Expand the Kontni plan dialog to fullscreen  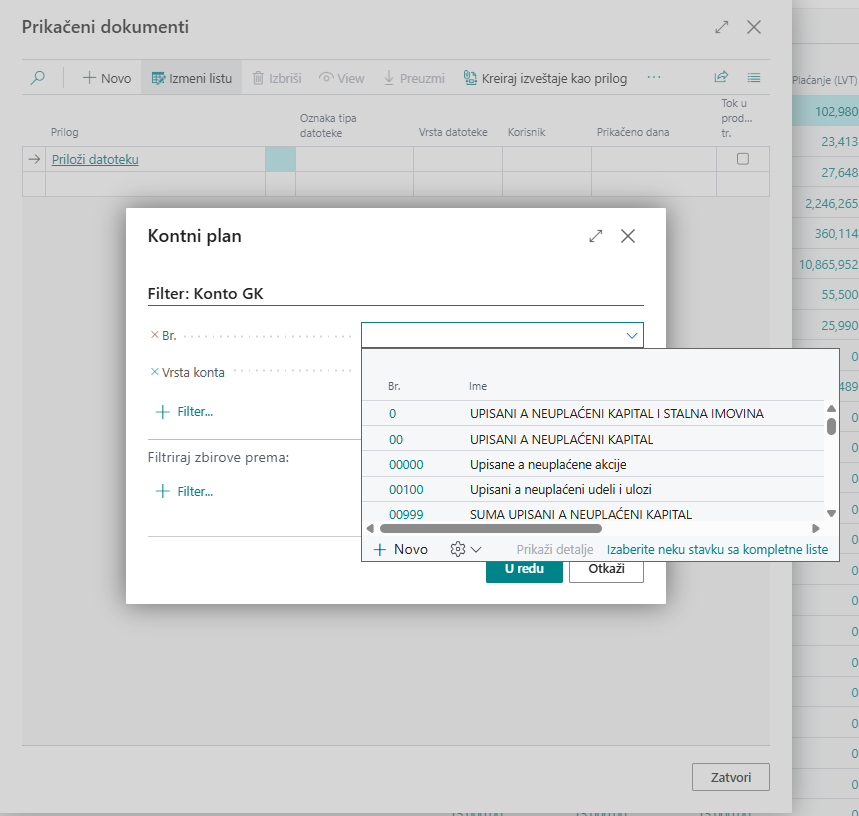(x=596, y=236)
